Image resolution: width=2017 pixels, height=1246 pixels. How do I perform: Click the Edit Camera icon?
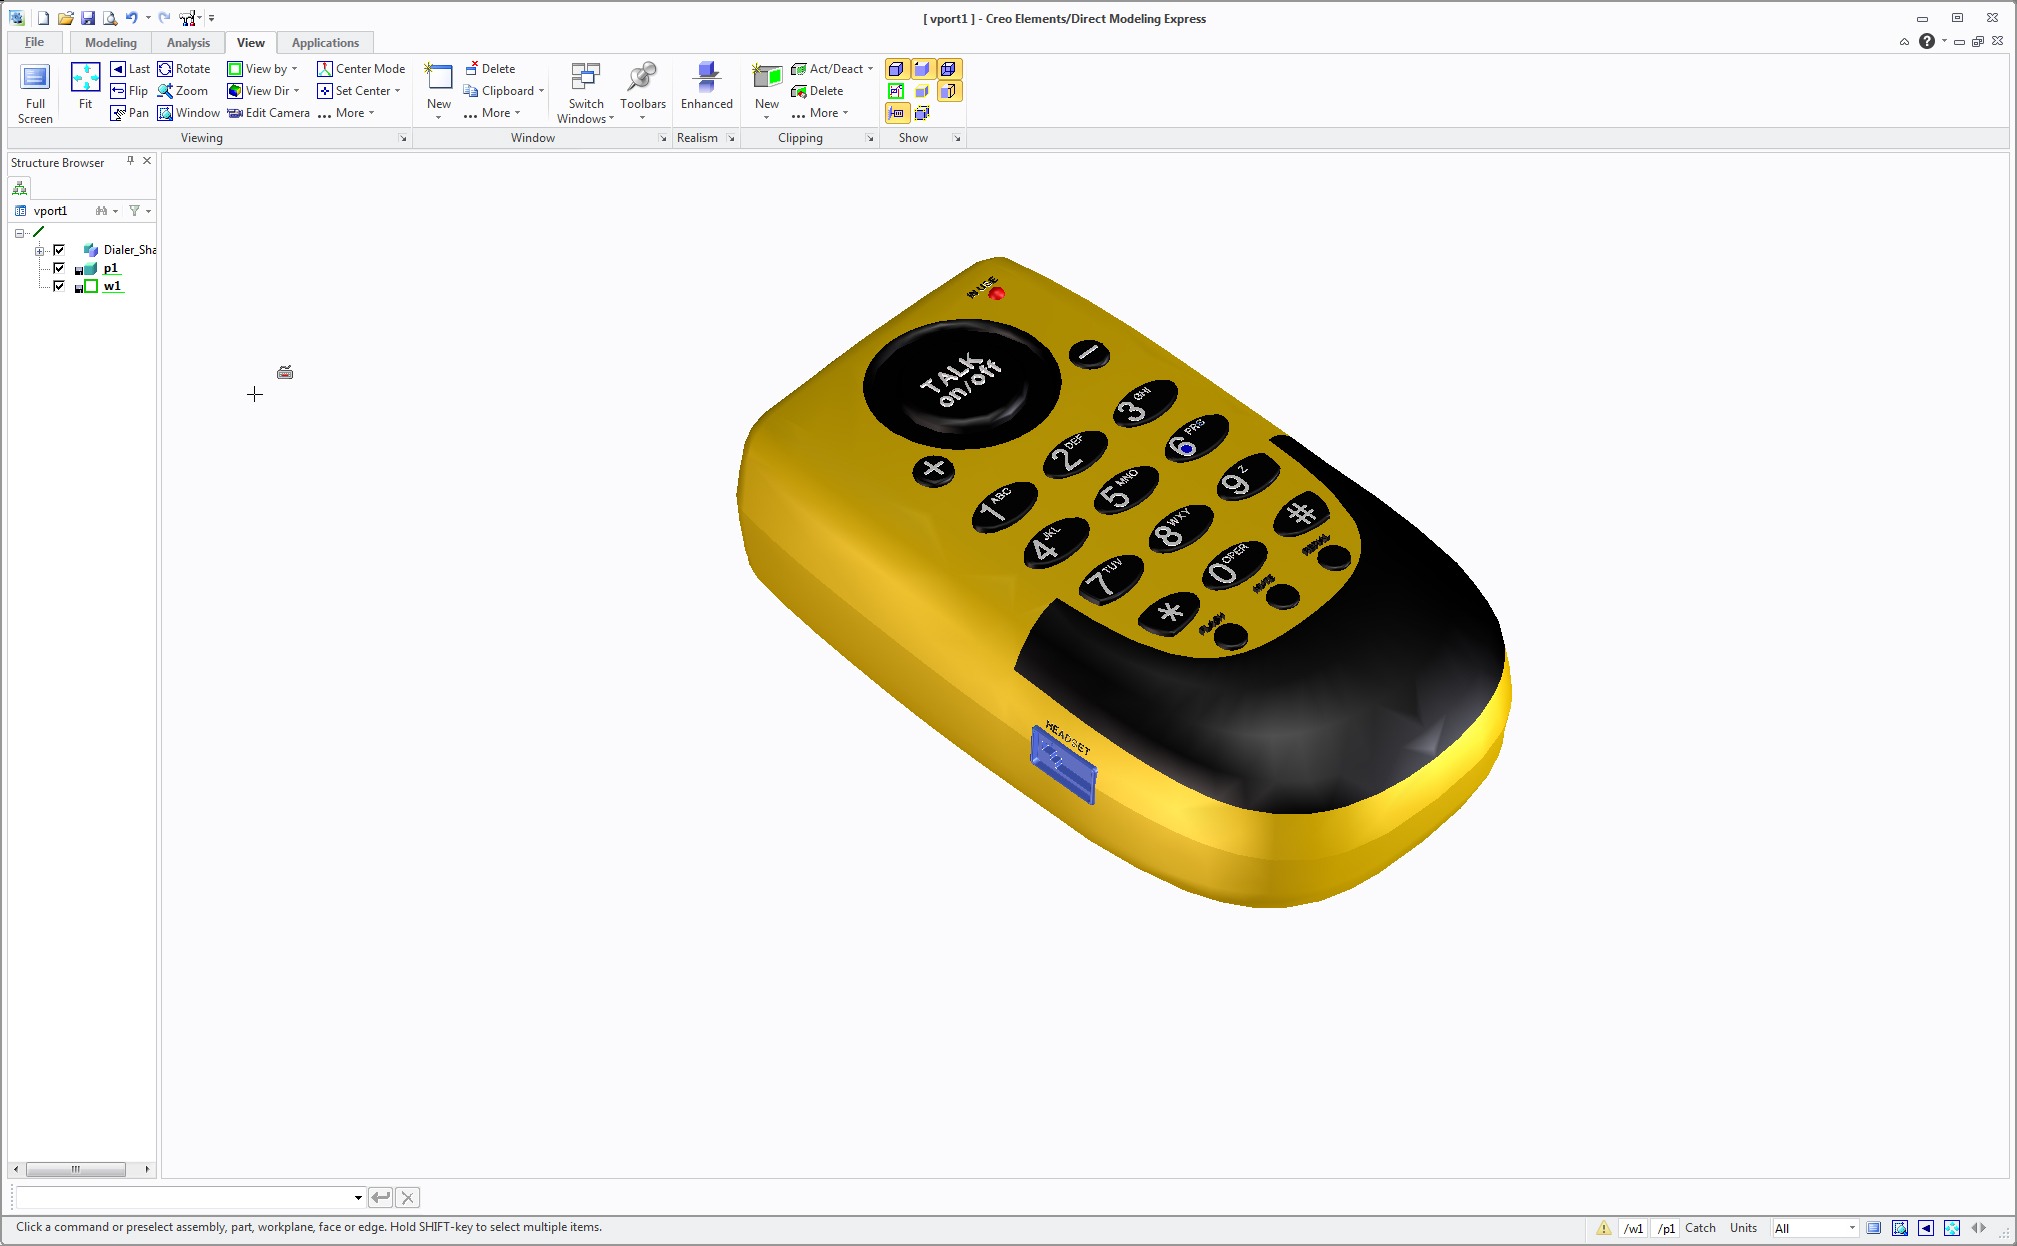[268, 113]
